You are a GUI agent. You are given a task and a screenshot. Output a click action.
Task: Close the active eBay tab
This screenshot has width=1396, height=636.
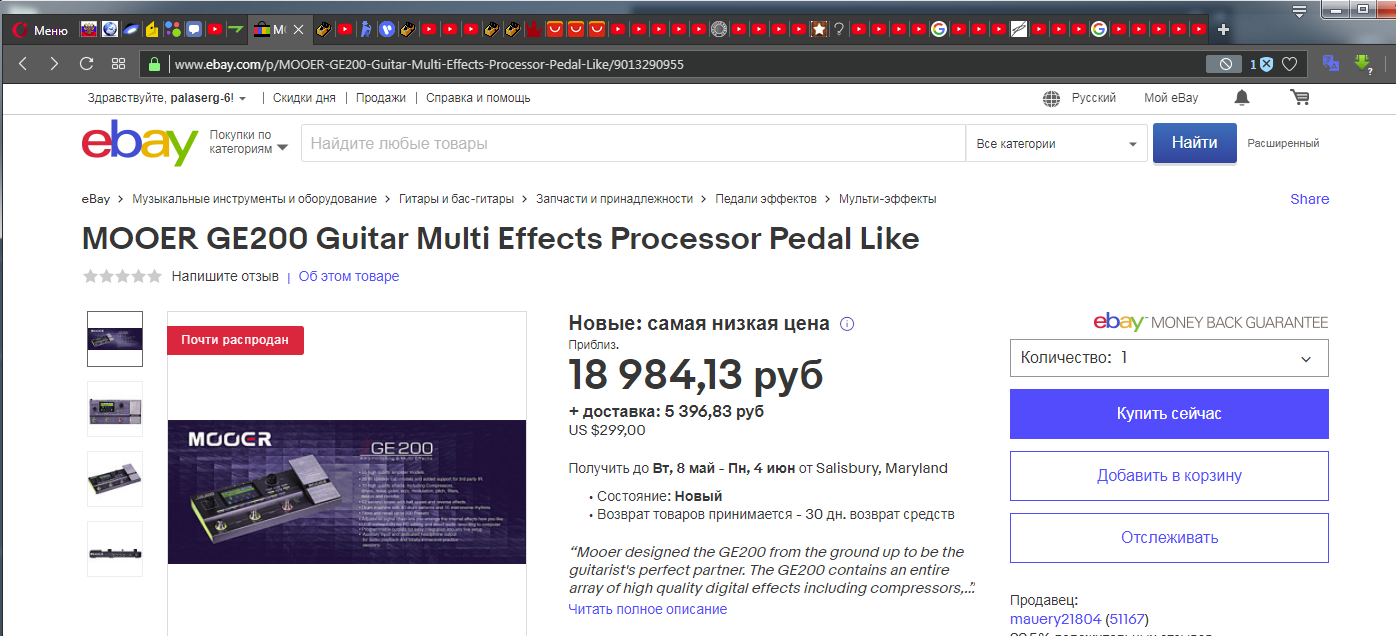click(297, 30)
